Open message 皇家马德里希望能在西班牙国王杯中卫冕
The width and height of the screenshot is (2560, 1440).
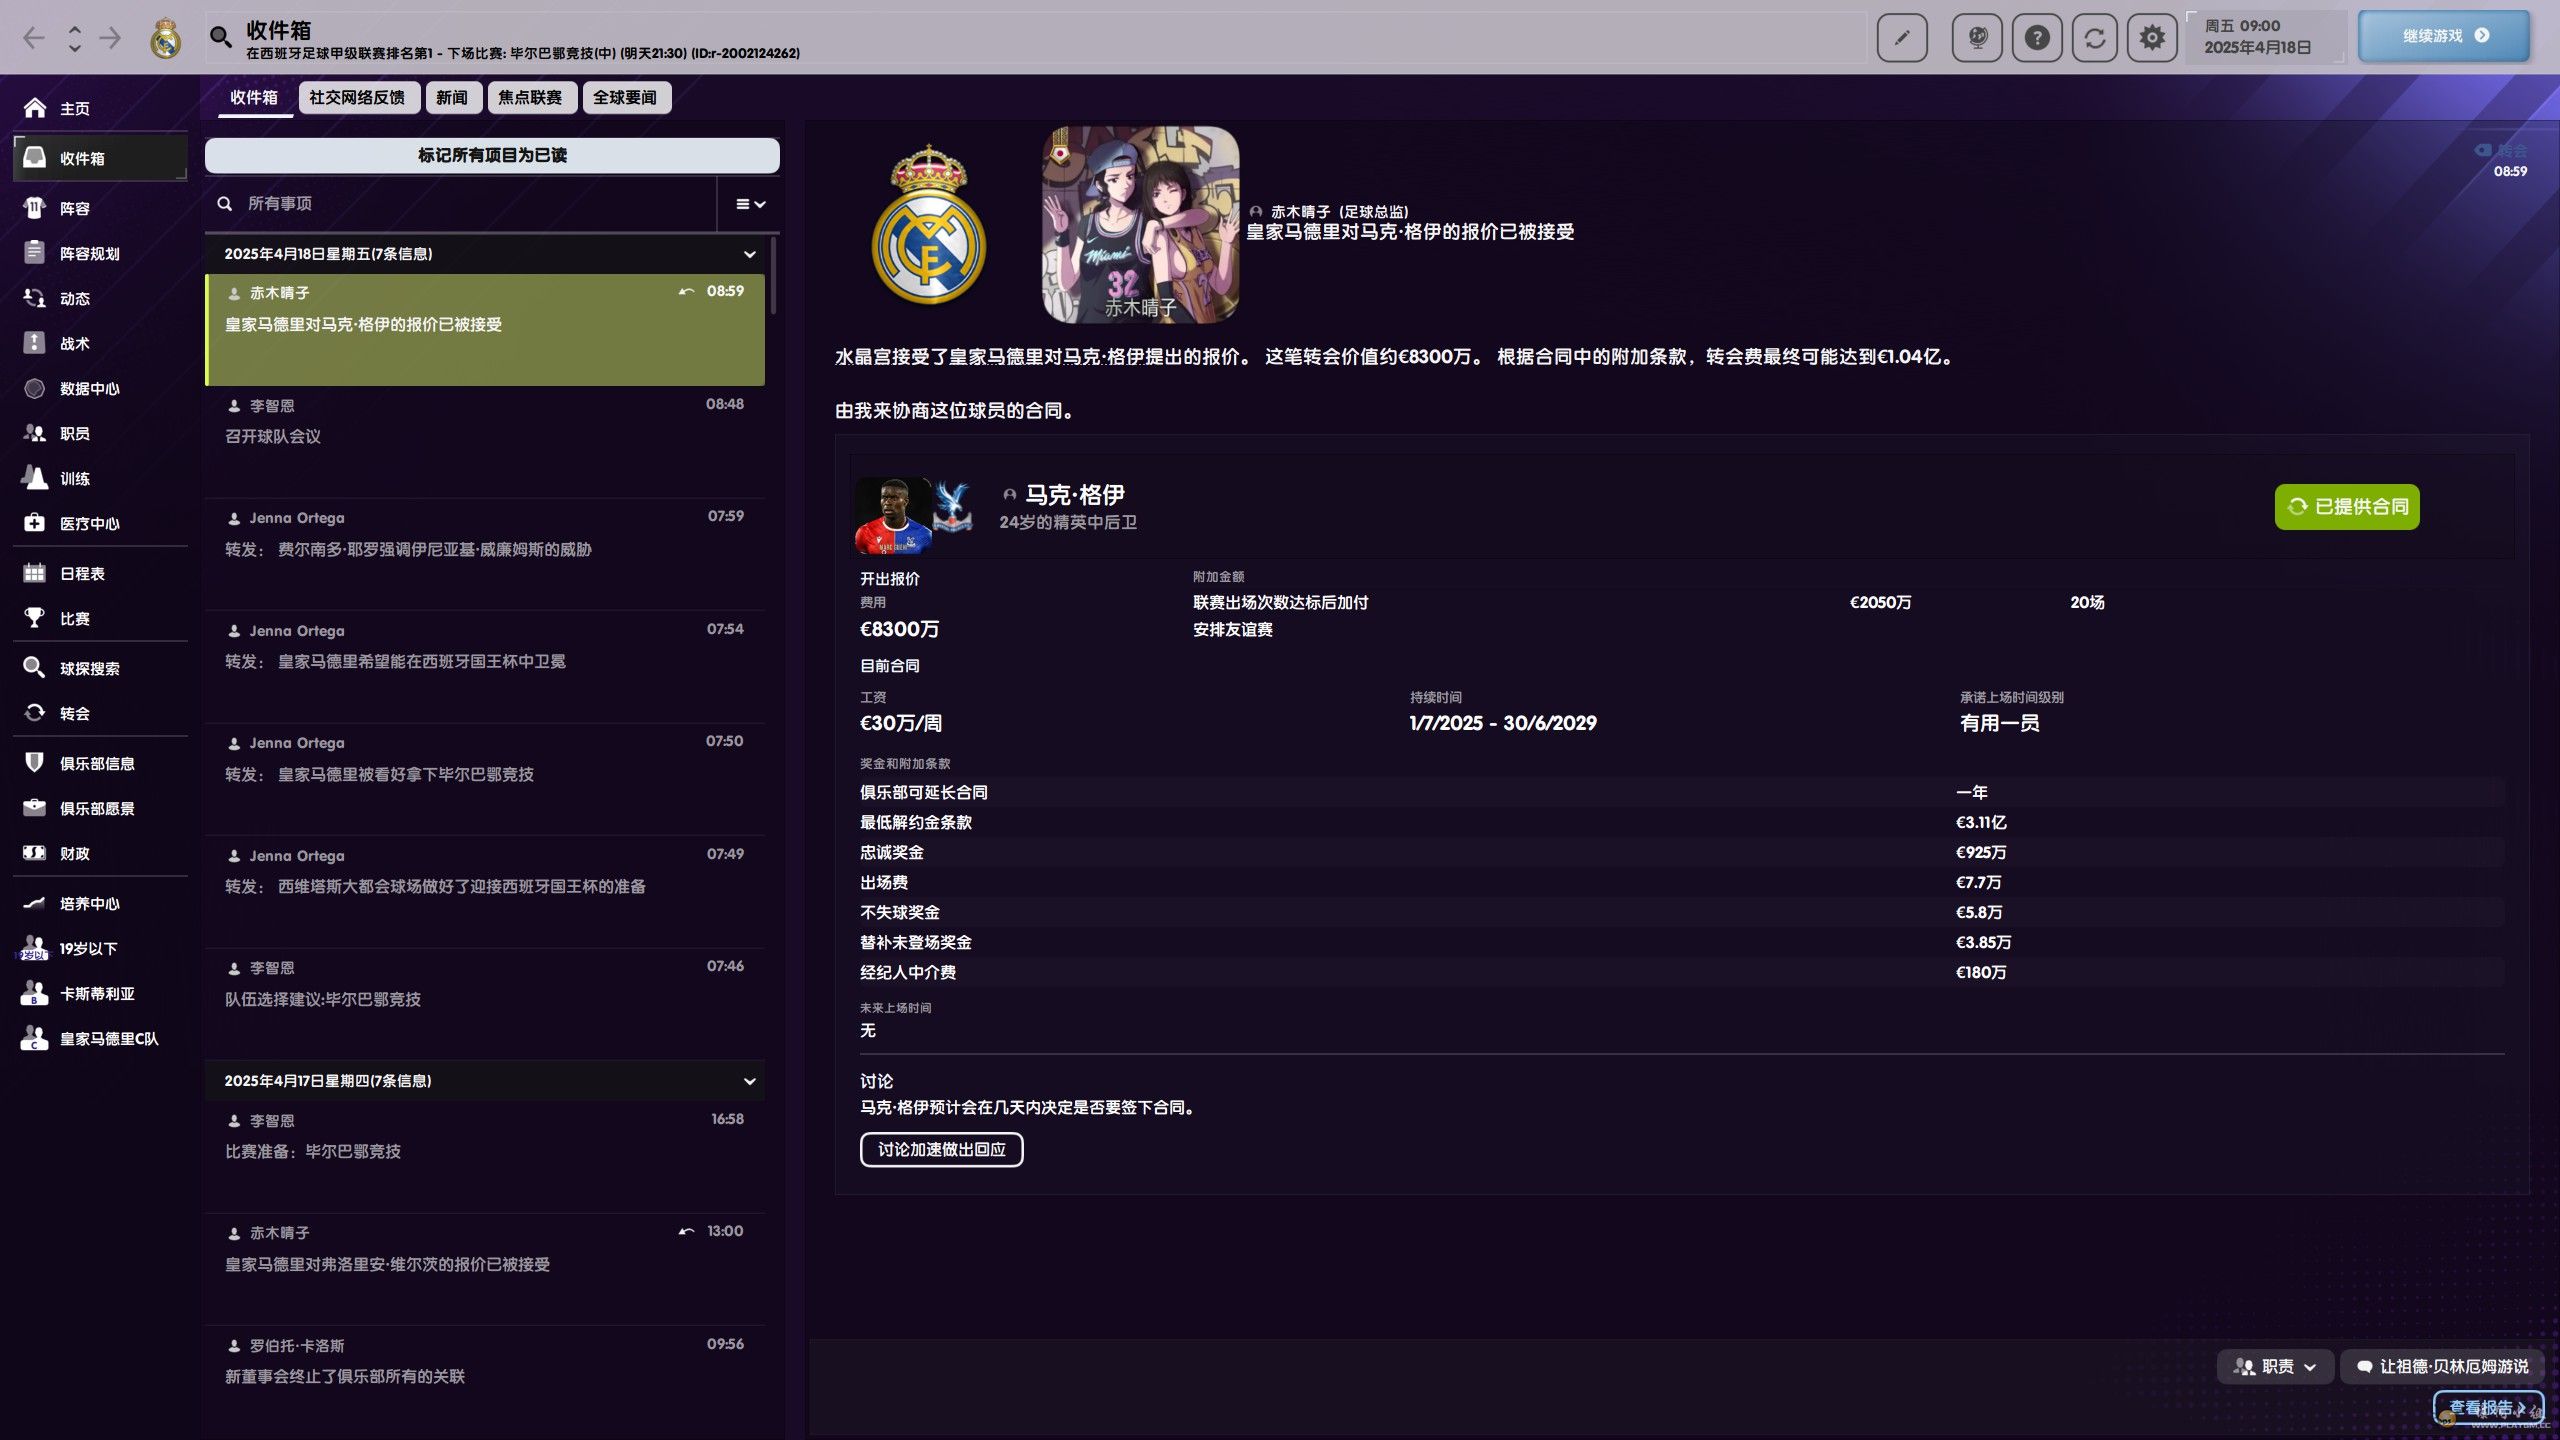pyautogui.click(x=485, y=667)
